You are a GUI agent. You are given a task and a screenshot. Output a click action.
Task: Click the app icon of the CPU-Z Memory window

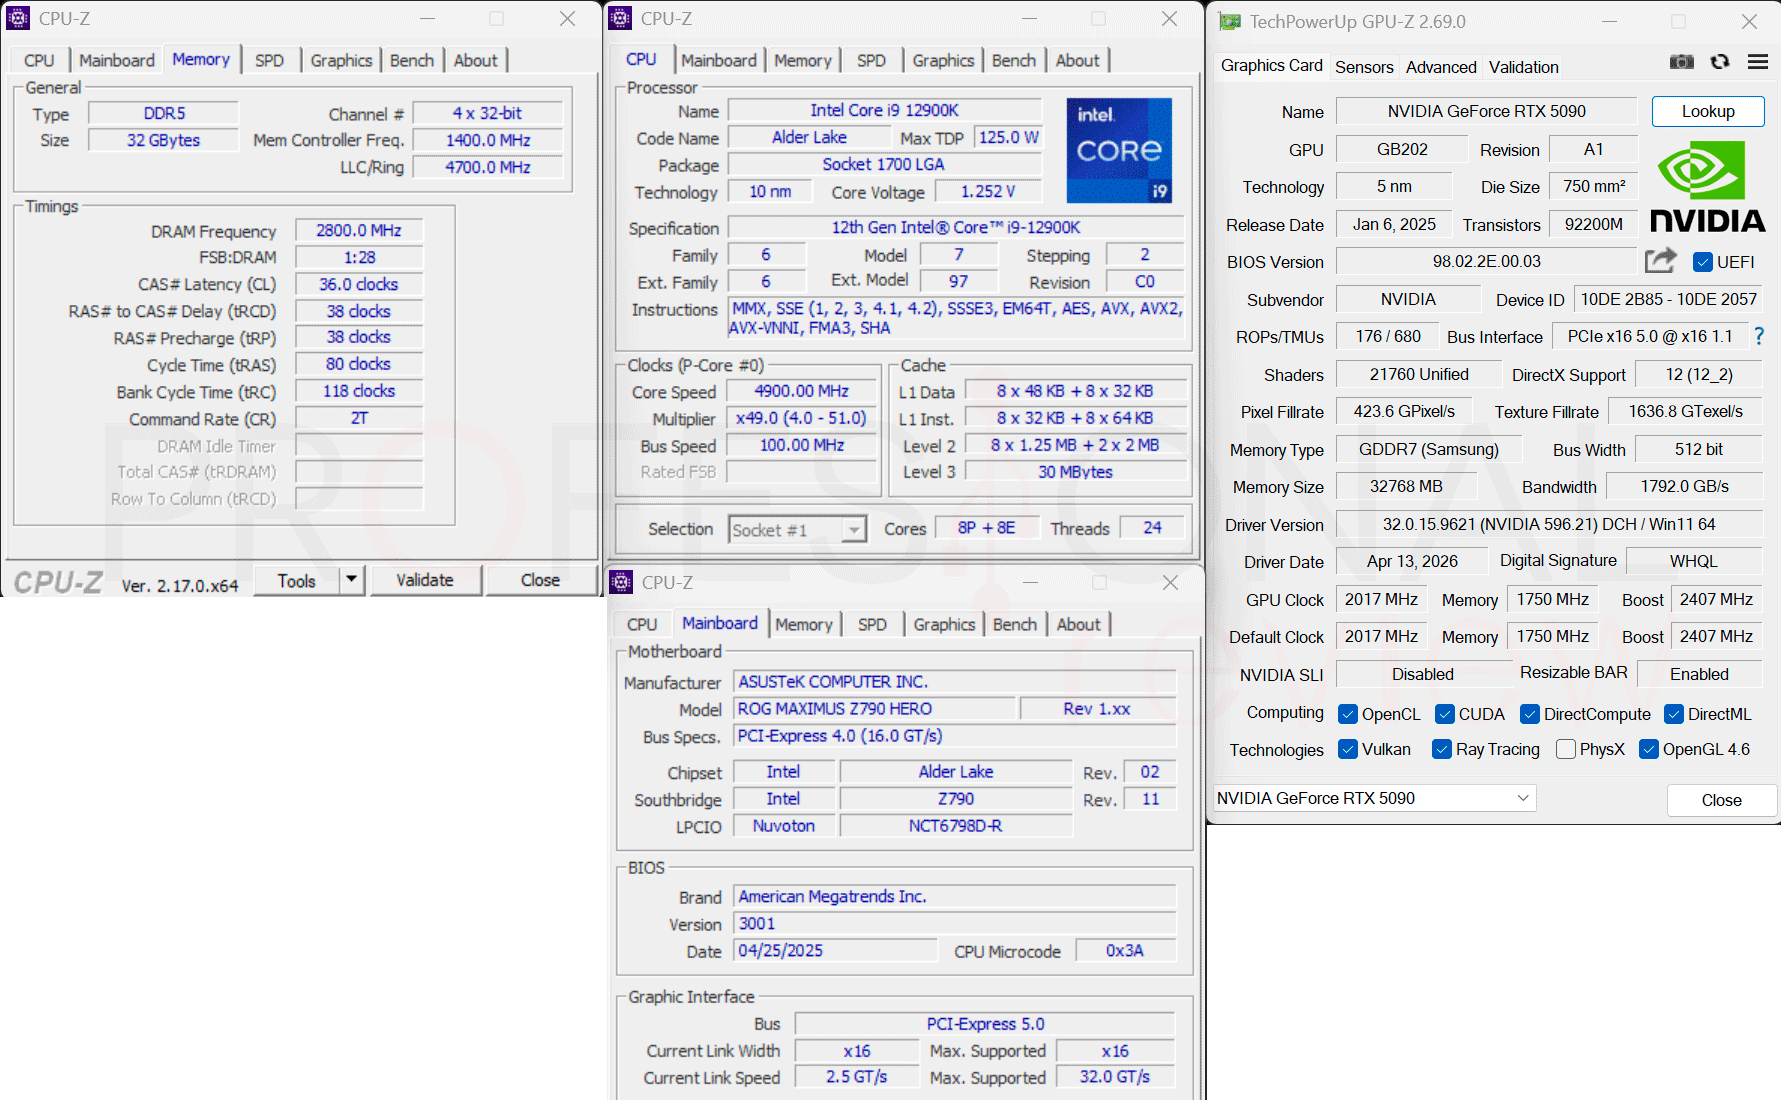(18, 19)
